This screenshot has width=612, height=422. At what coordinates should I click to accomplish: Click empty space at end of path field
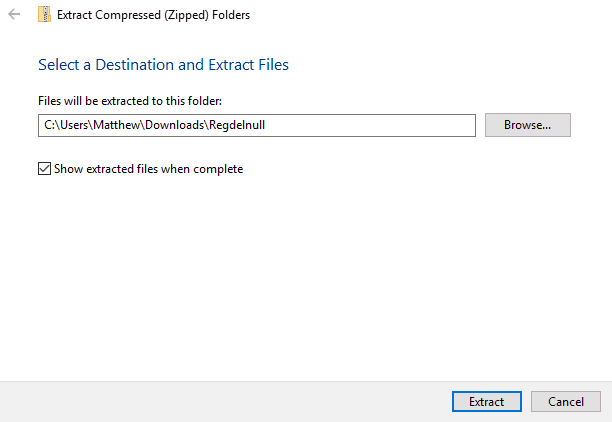pos(400,125)
